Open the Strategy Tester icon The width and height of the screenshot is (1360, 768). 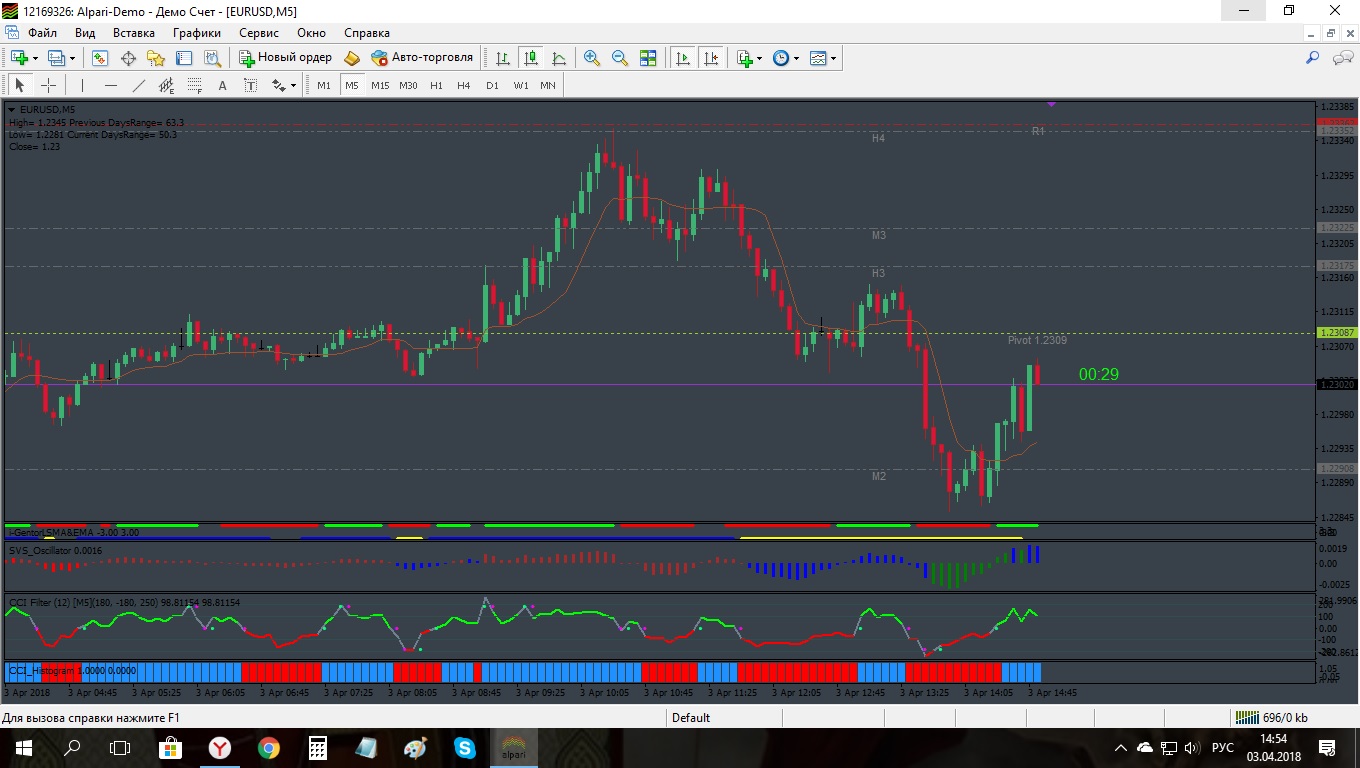[212, 58]
